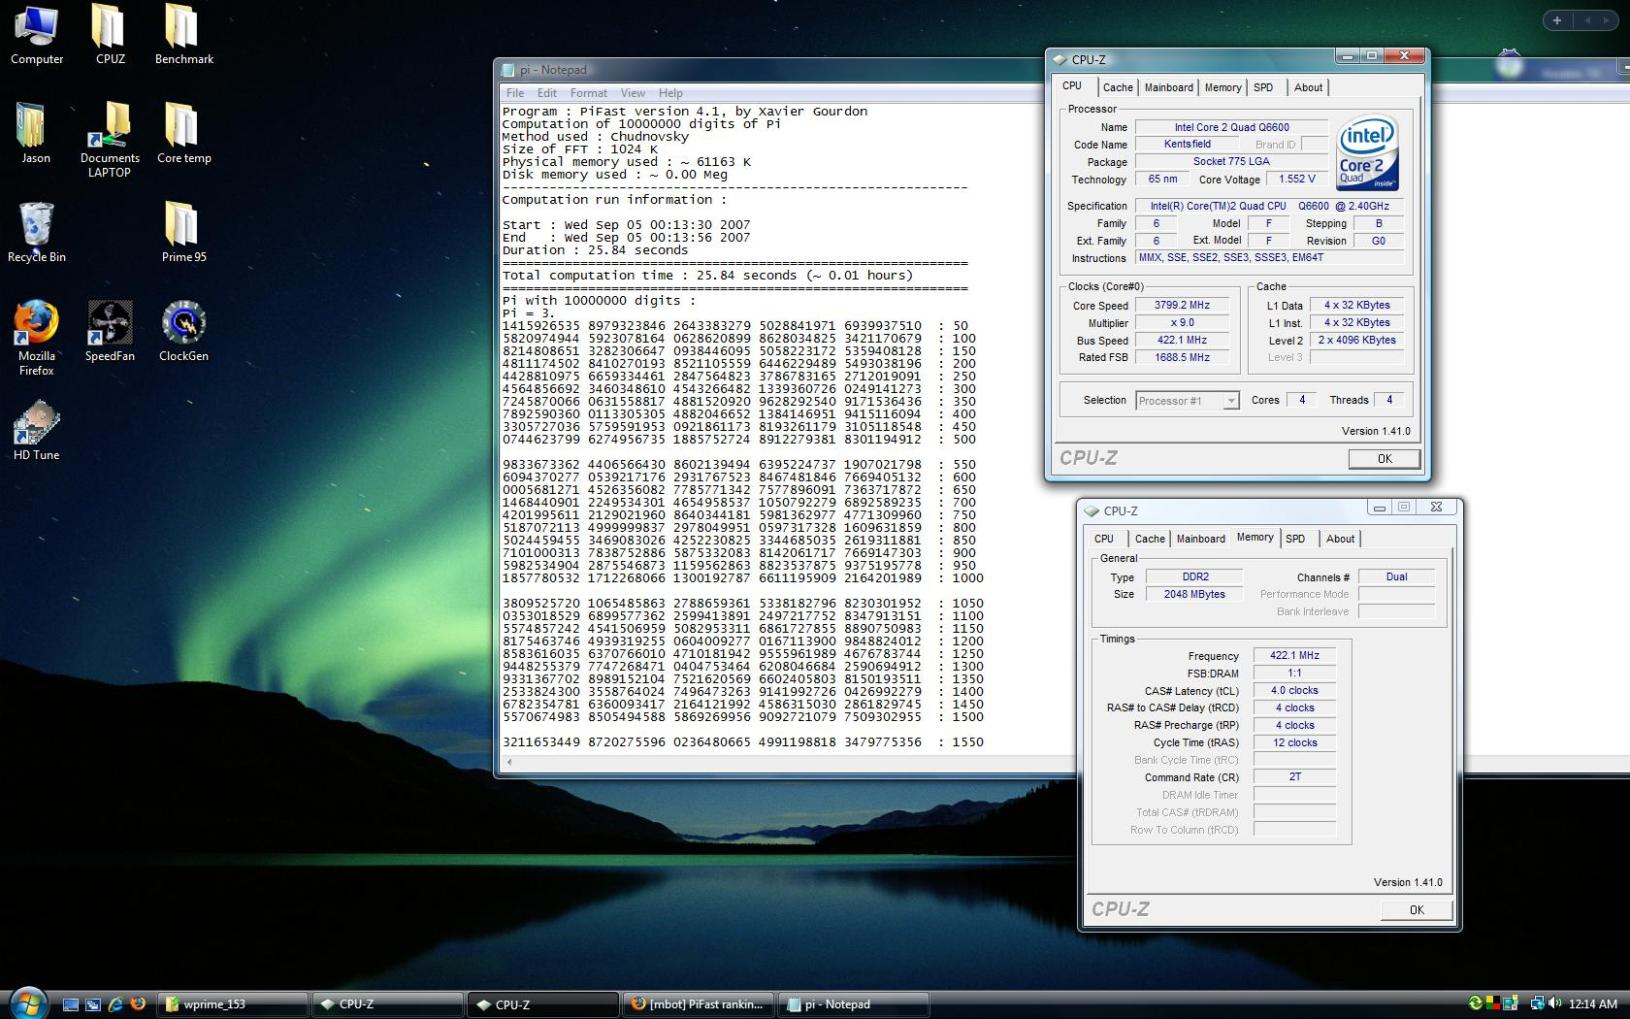The width and height of the screenshot is (1630, 1019).
Task: Click the network connection tray icon
Action: pos(1537,1003)
